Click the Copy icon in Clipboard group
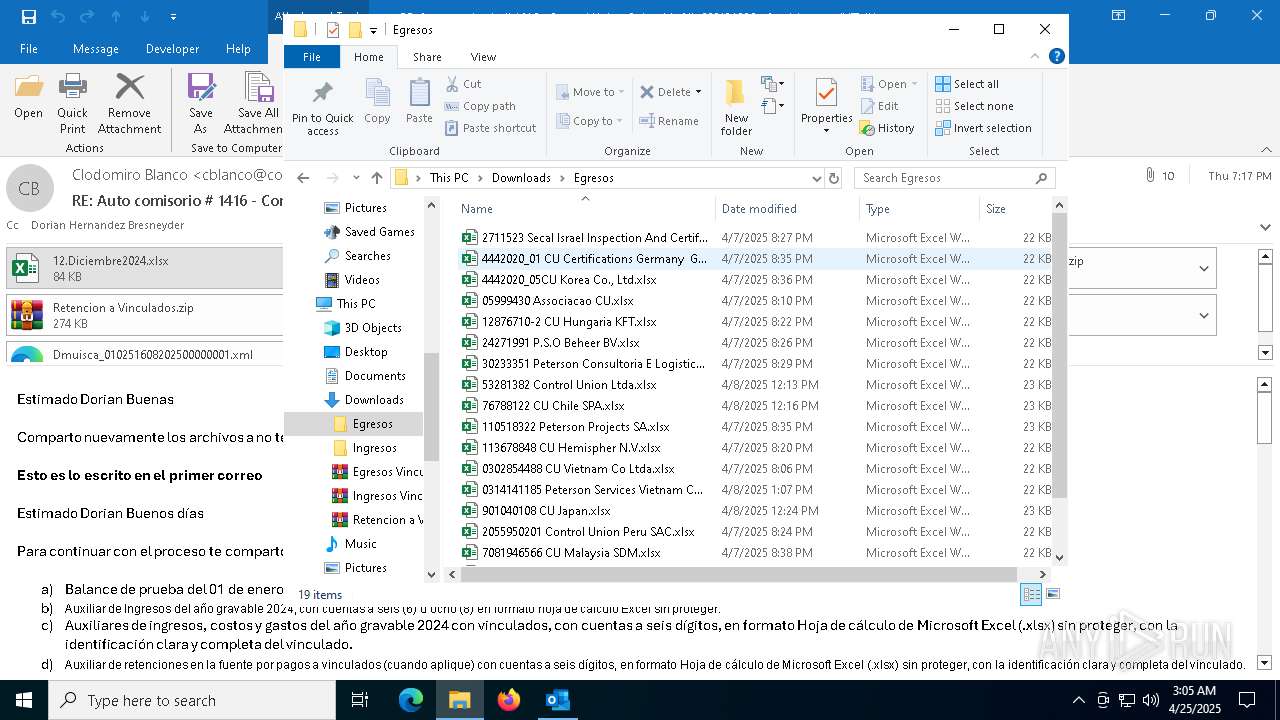Viewport: 1280px width, 720px height. [377, 102]
